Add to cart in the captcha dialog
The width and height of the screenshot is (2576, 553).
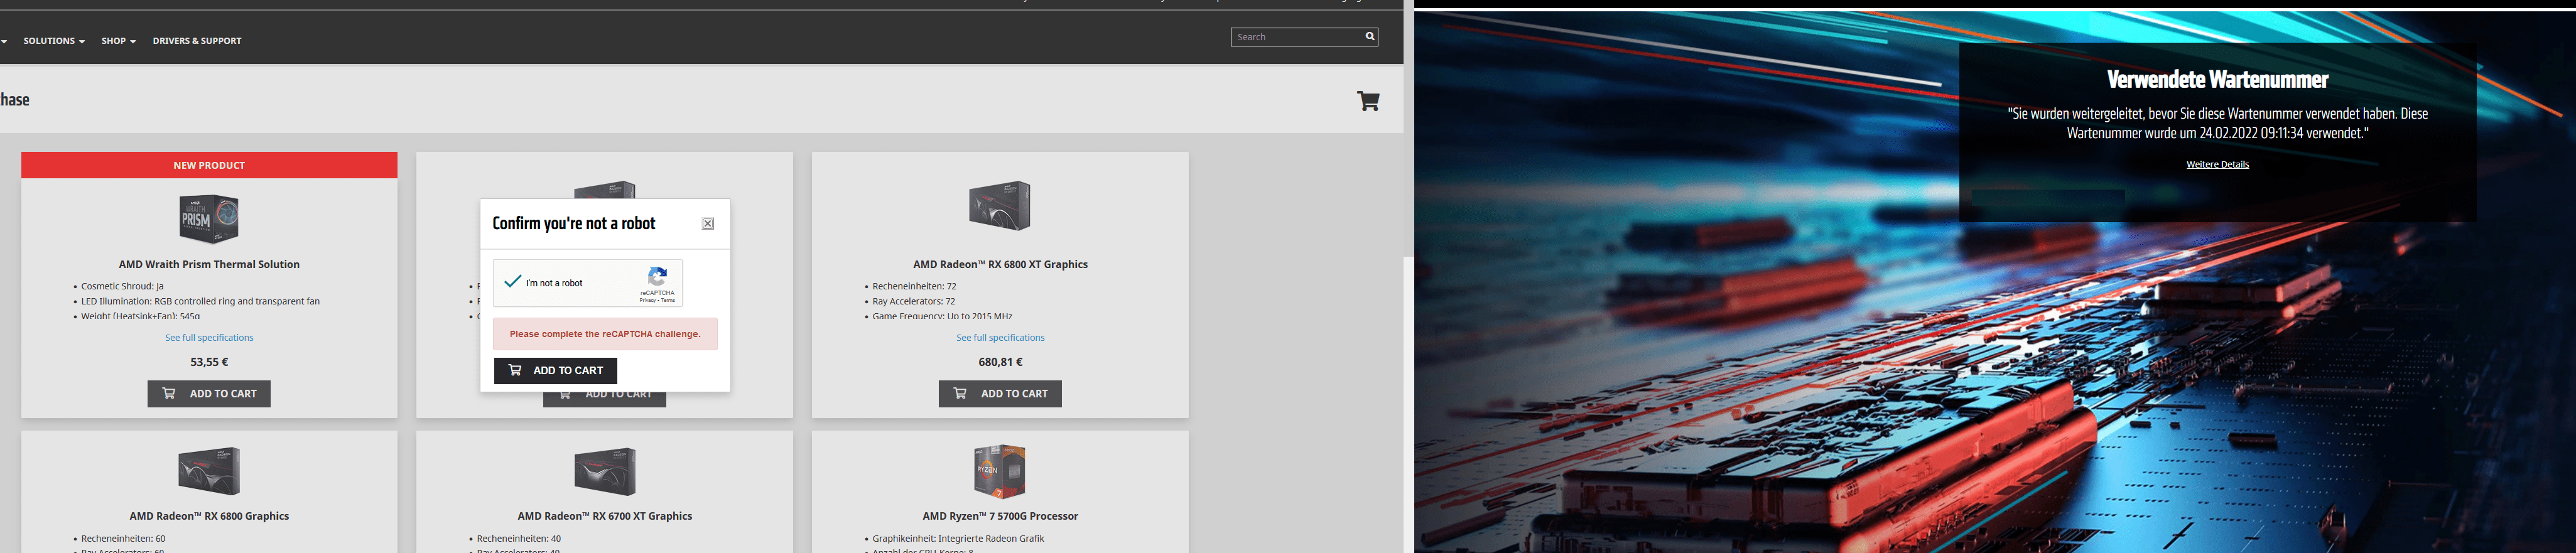click(555, 370)
